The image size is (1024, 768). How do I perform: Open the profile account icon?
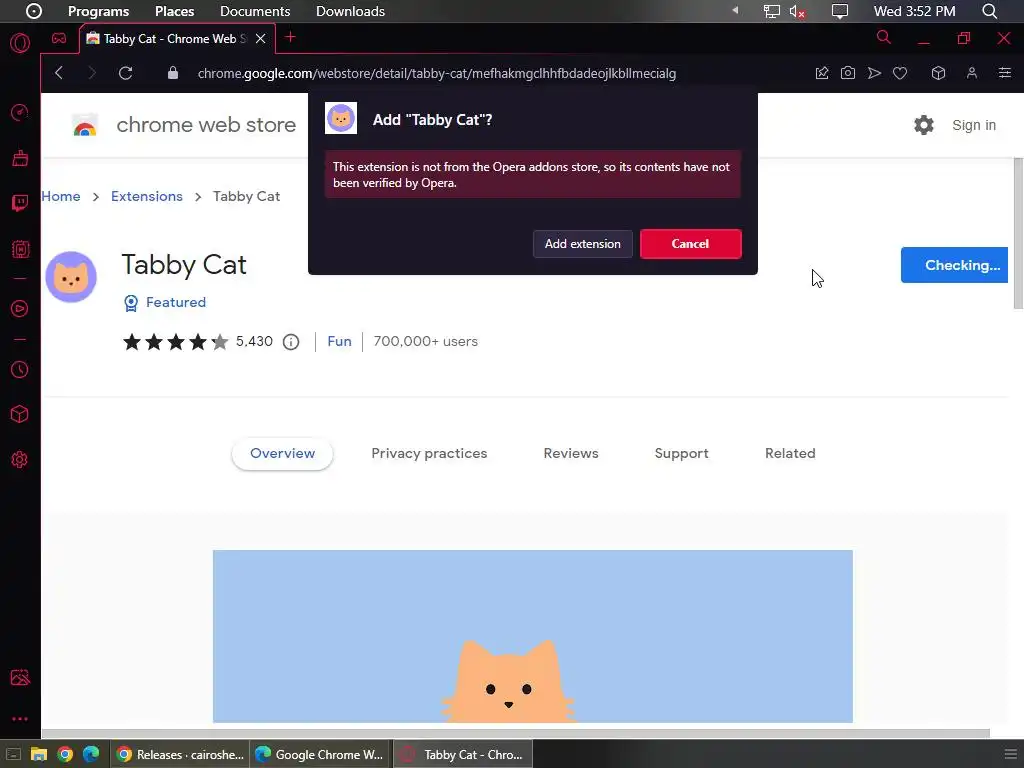click(972, 73)
